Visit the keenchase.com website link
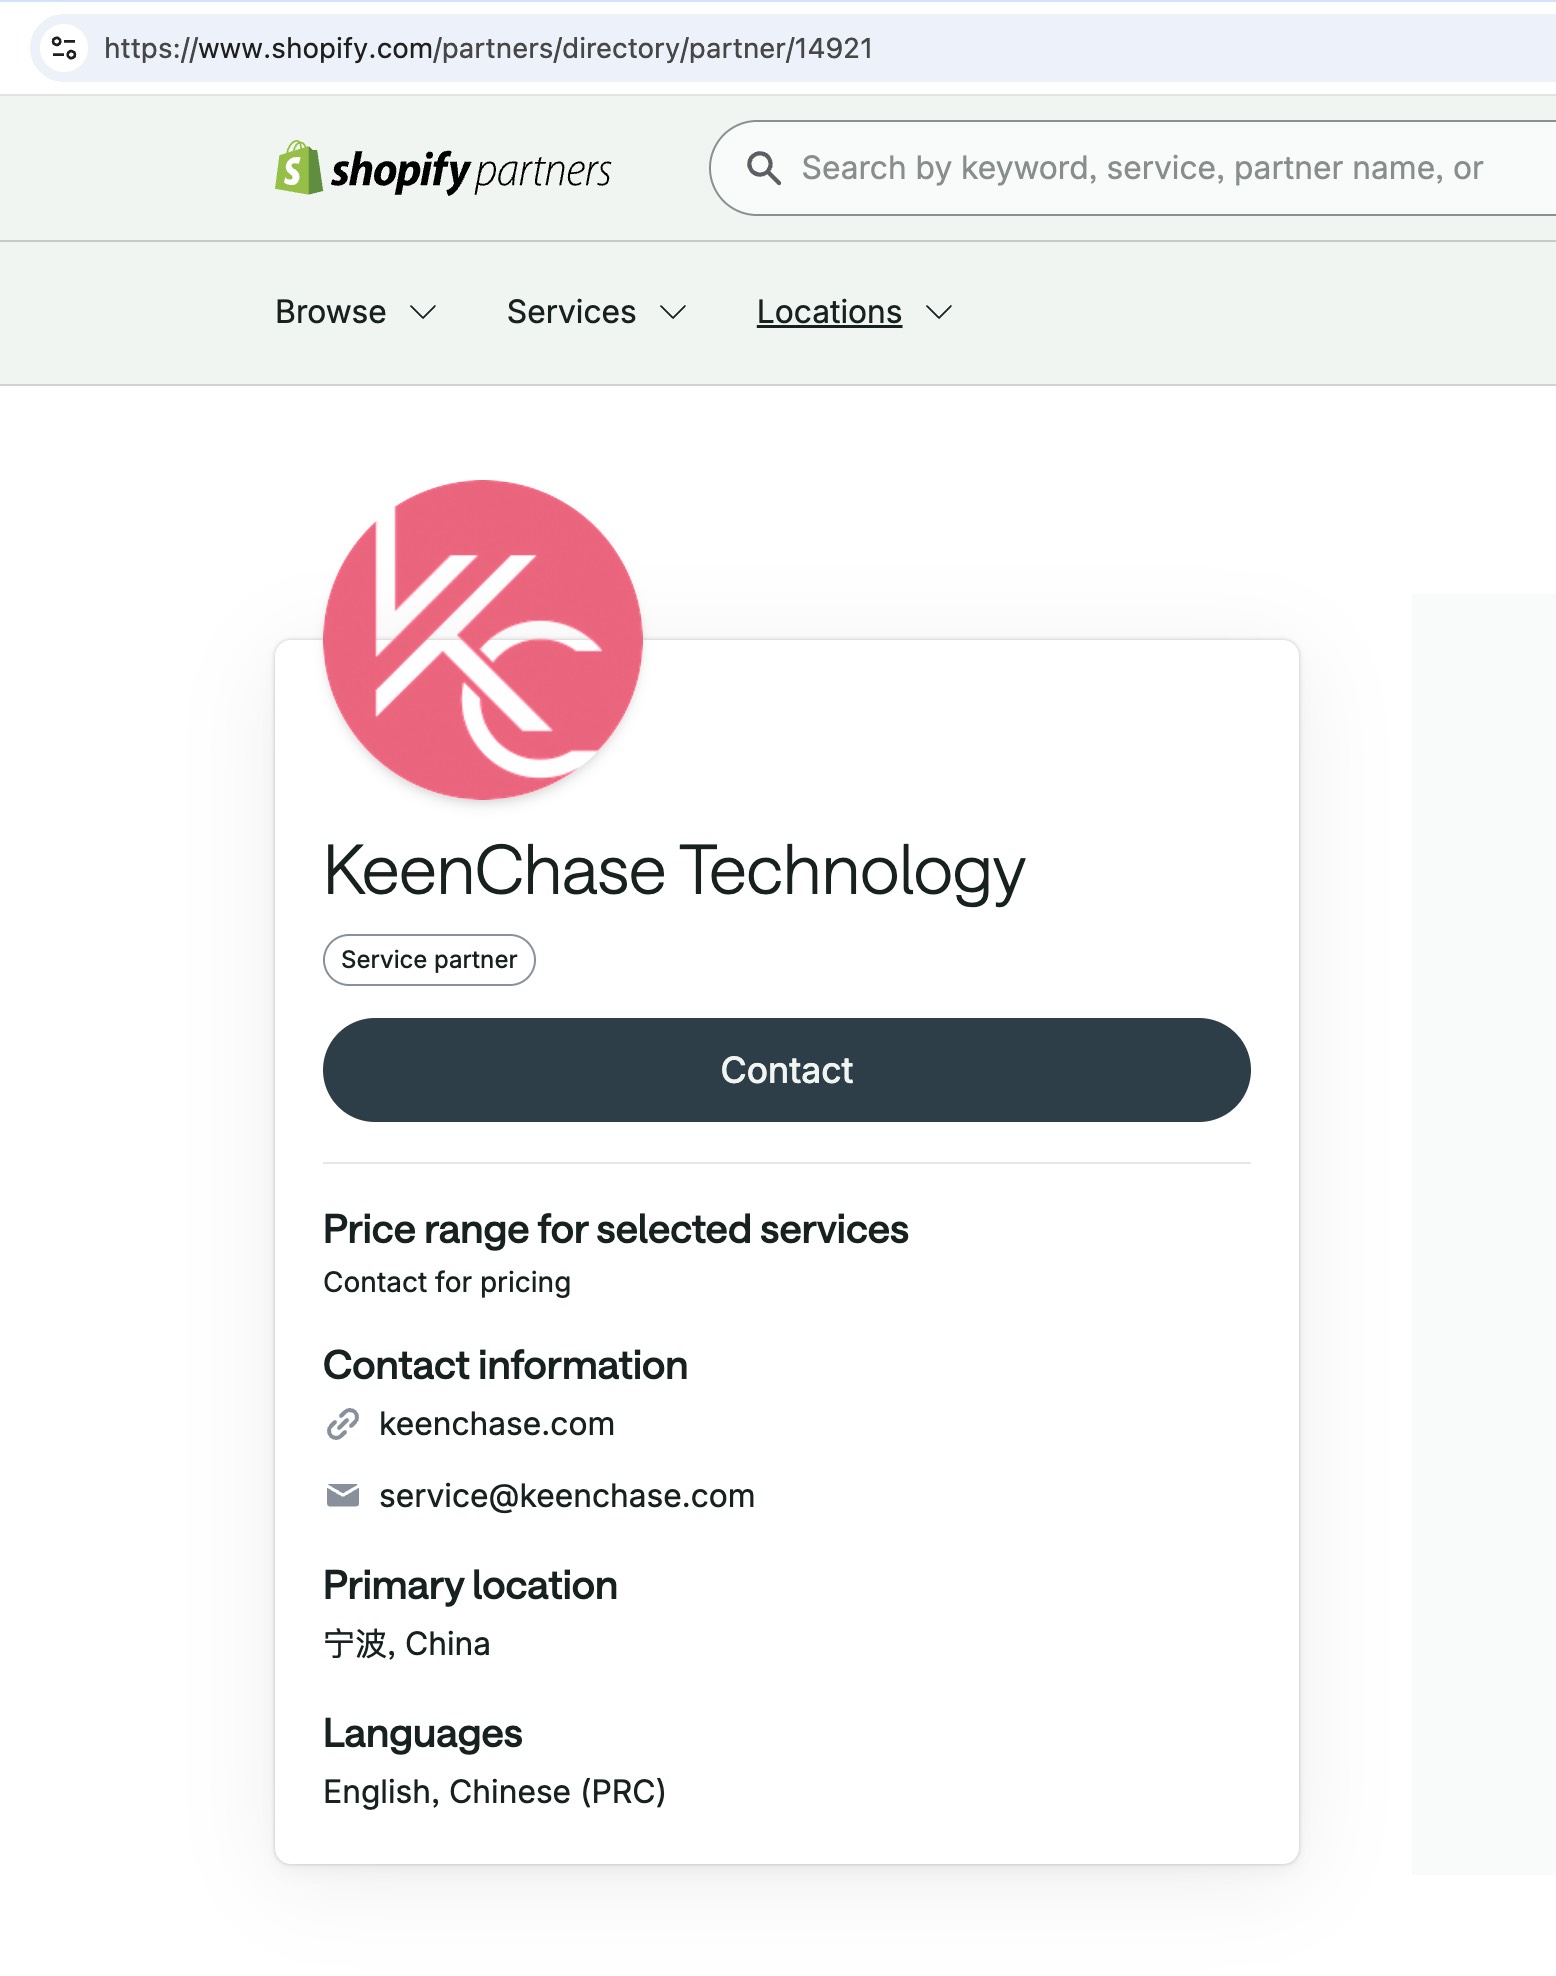The width and height of the screenshot is (1556, 1976). [x=497, y=1424]
